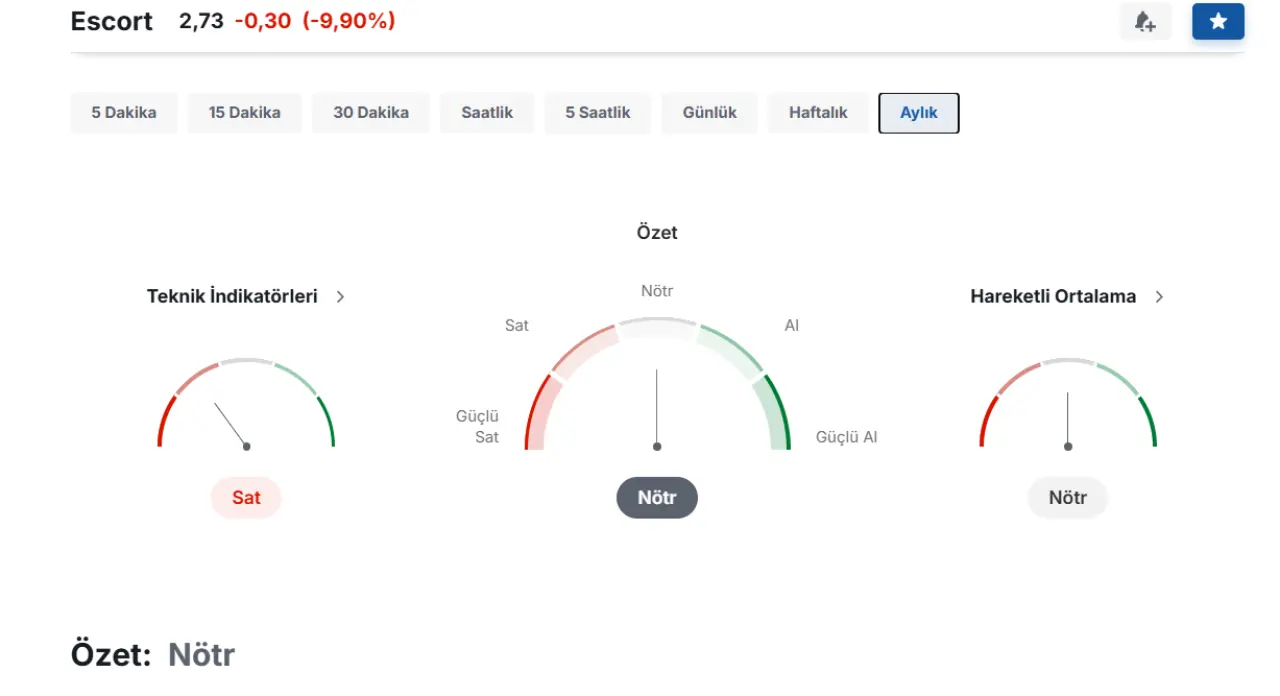Click the center Özet gauge needle
Image resolution: width=1280 pixels, height=696 pixels.
(x=657, y=408)
